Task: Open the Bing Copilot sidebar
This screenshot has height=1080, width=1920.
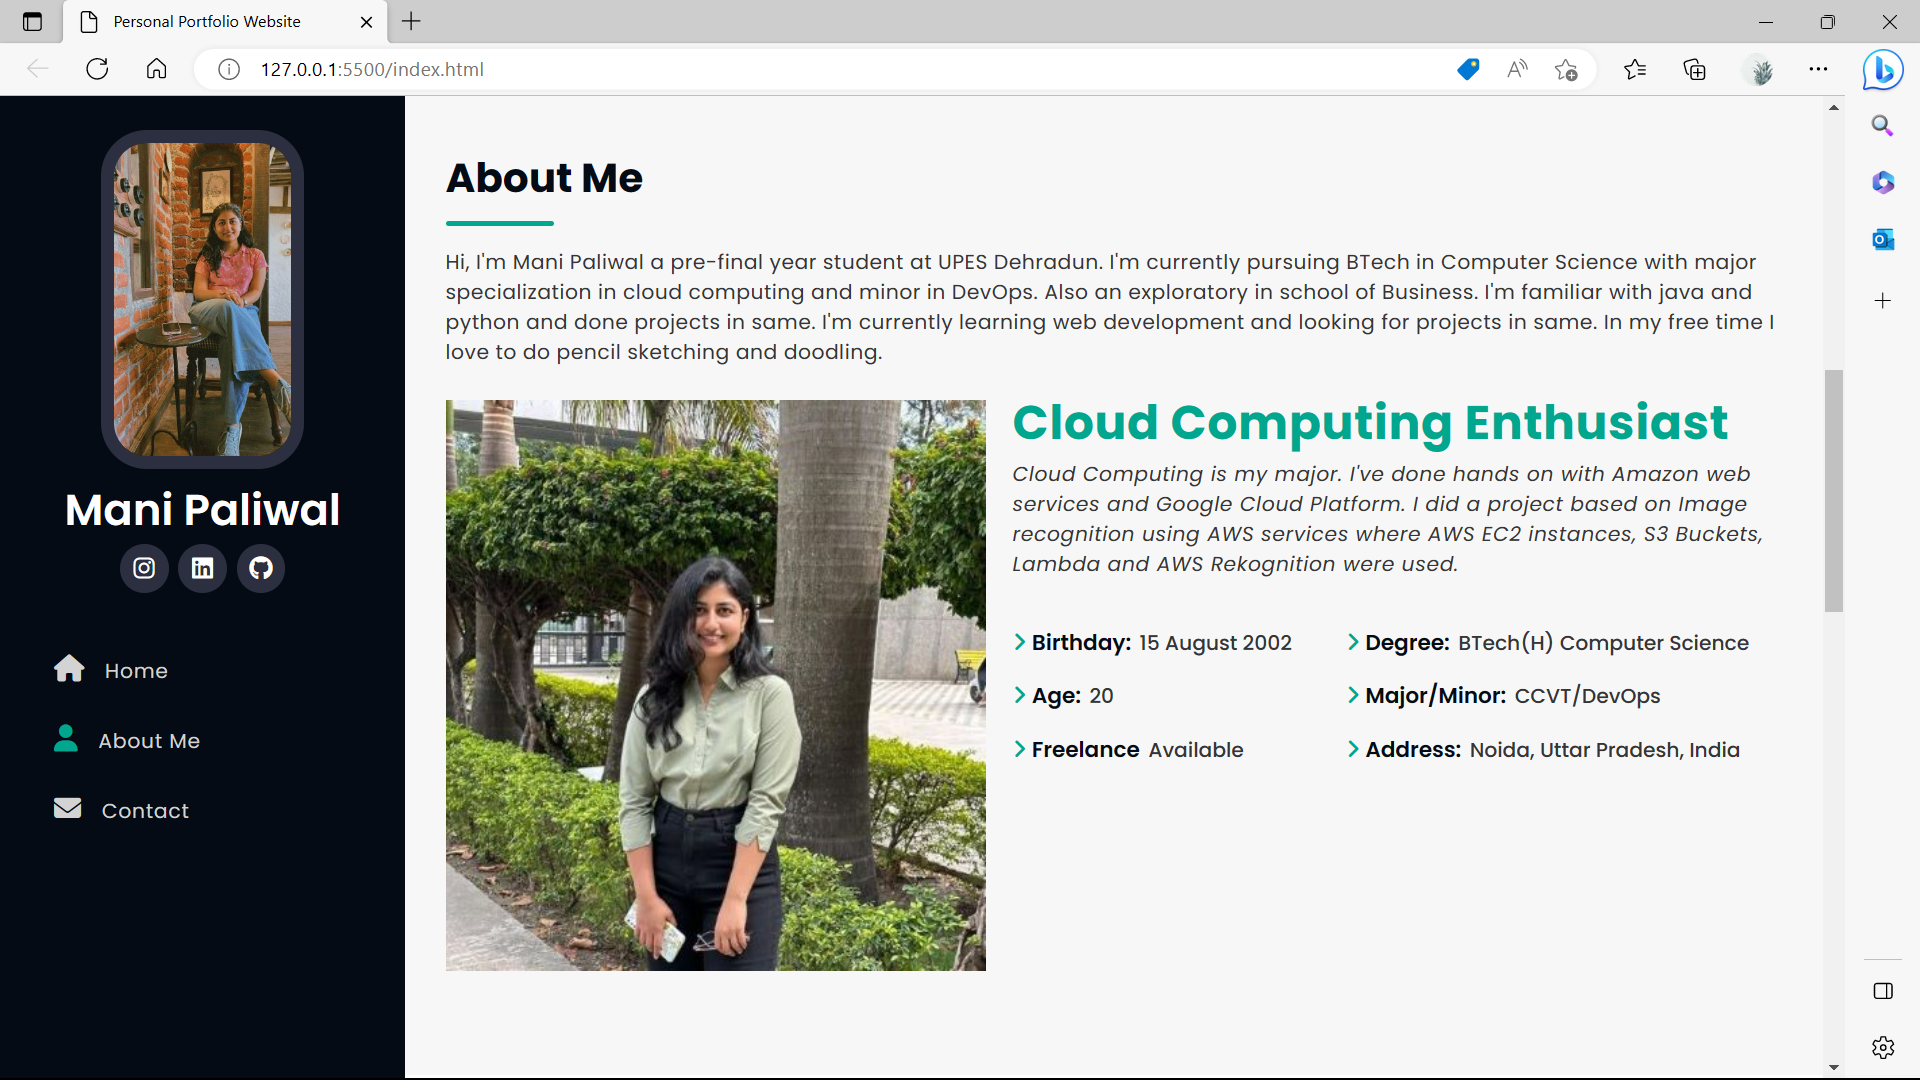Action: (x=1883, y=69)
